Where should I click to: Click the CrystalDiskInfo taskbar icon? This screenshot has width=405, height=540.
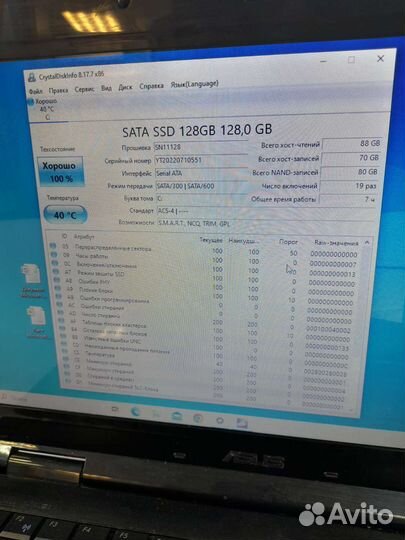pyautogui.click(x=242, y=423)
